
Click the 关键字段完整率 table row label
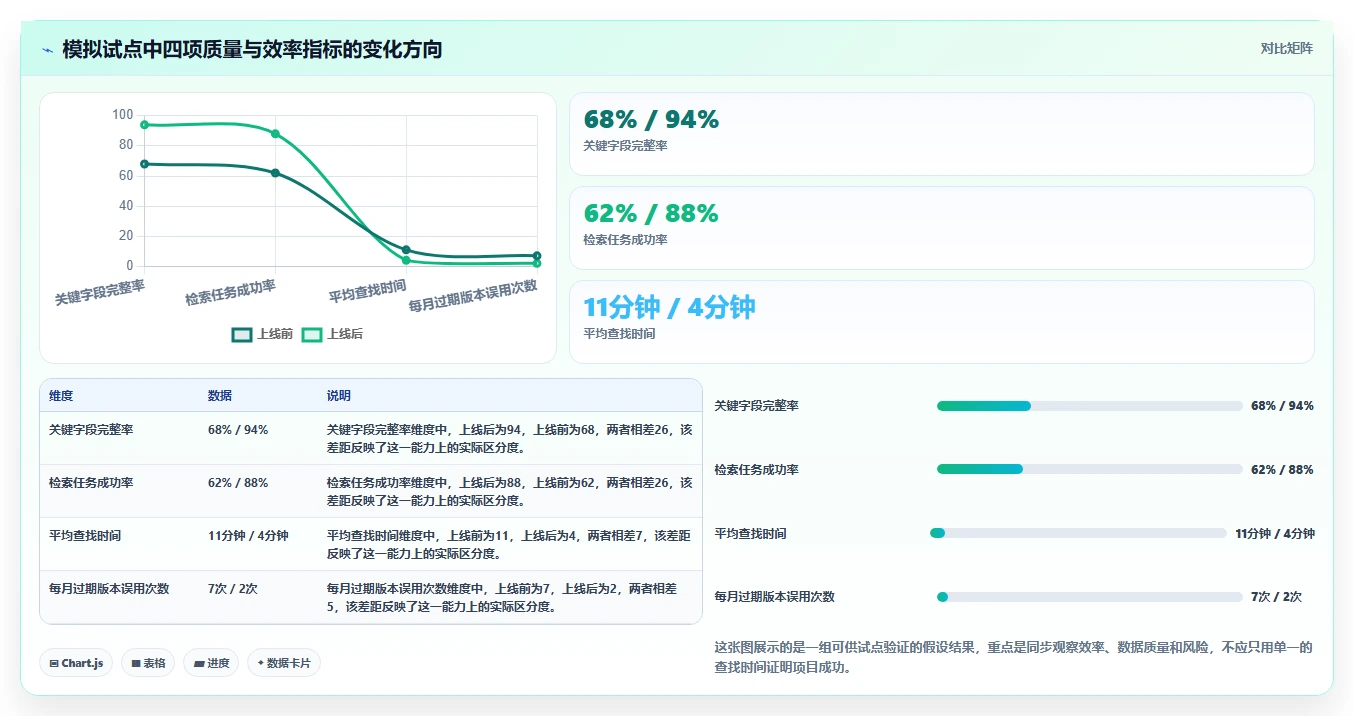(x=91, y=429)
